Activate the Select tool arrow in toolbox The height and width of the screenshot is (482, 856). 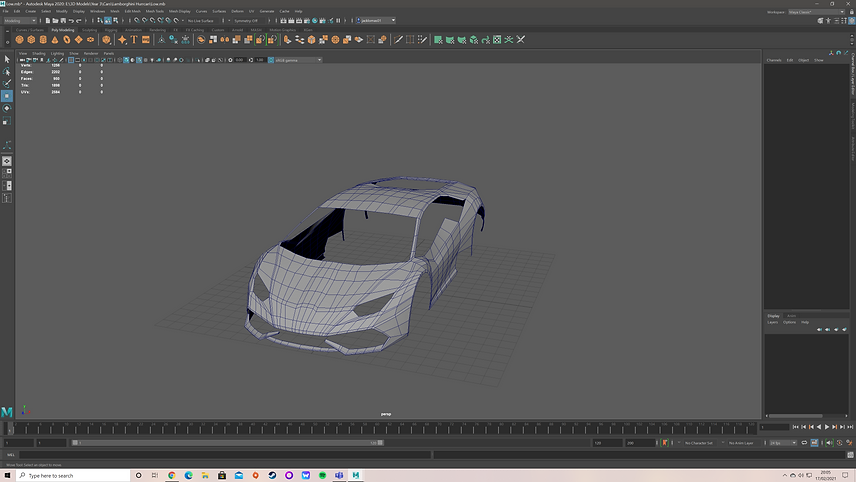7,60
